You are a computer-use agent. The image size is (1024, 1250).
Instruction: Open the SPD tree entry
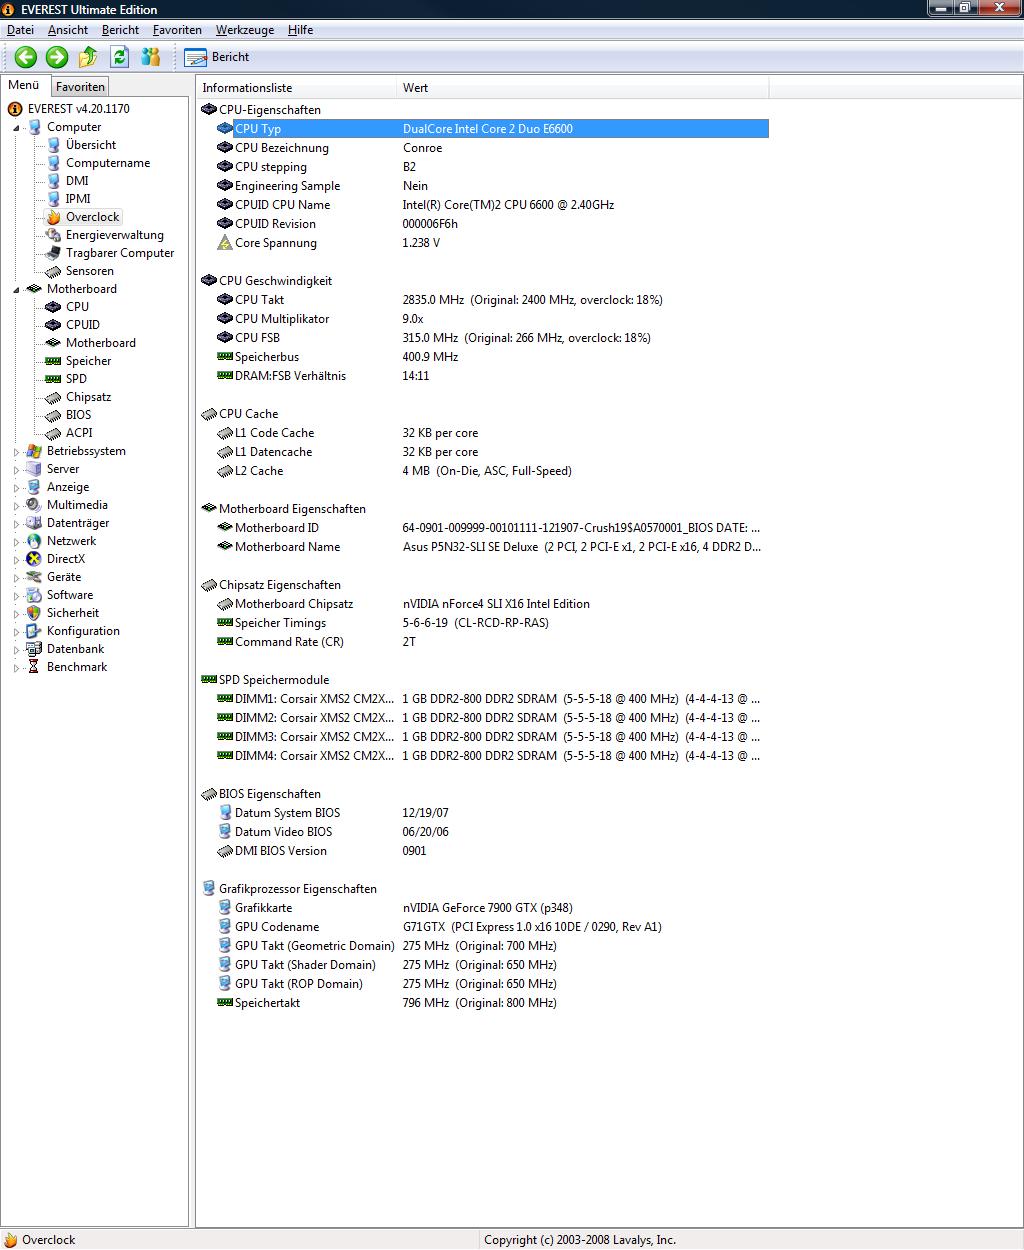[76, 379]
